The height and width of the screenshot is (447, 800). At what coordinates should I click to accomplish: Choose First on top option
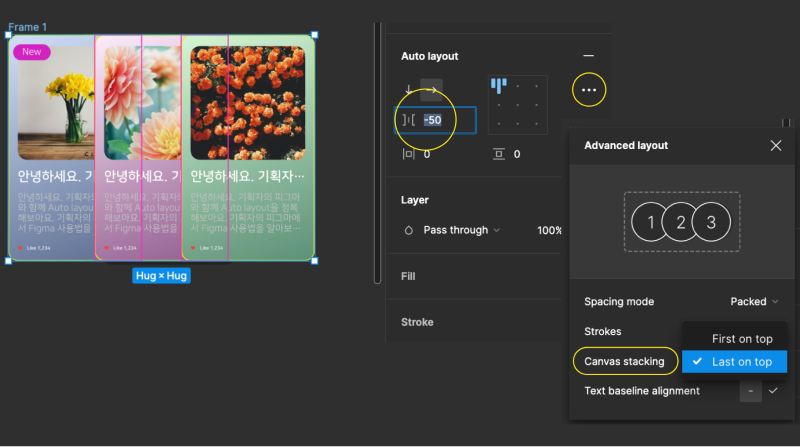pos(734,339)
